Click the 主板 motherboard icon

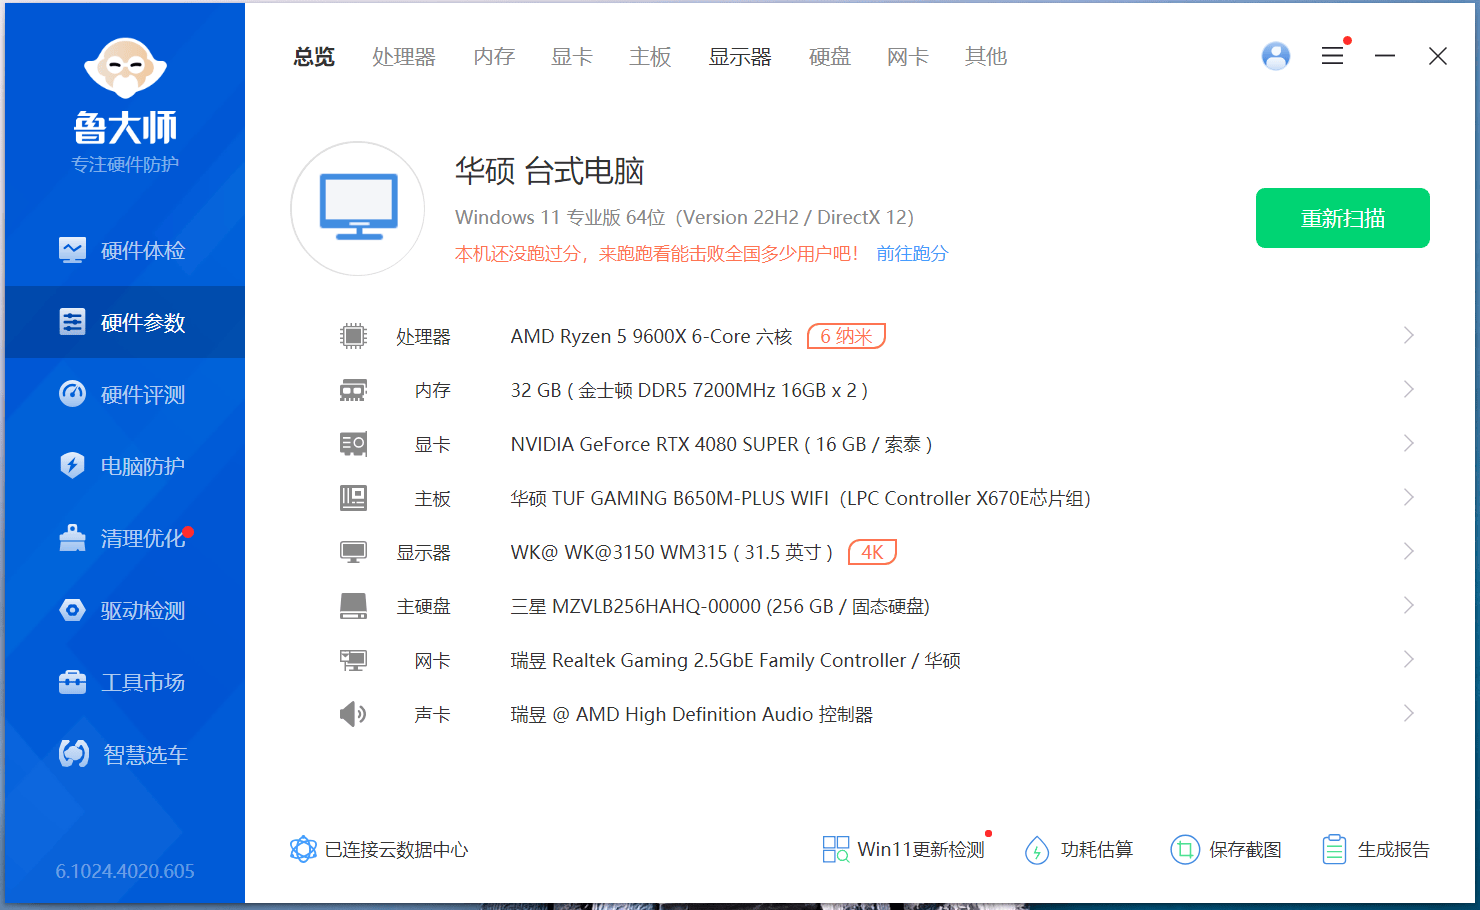click(x=353, y=498)
